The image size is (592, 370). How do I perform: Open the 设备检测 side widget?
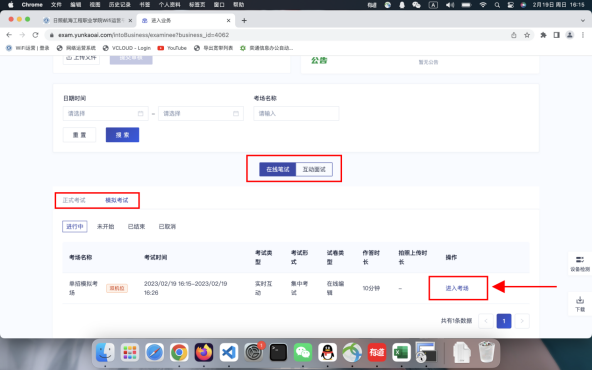coord(580,264)
